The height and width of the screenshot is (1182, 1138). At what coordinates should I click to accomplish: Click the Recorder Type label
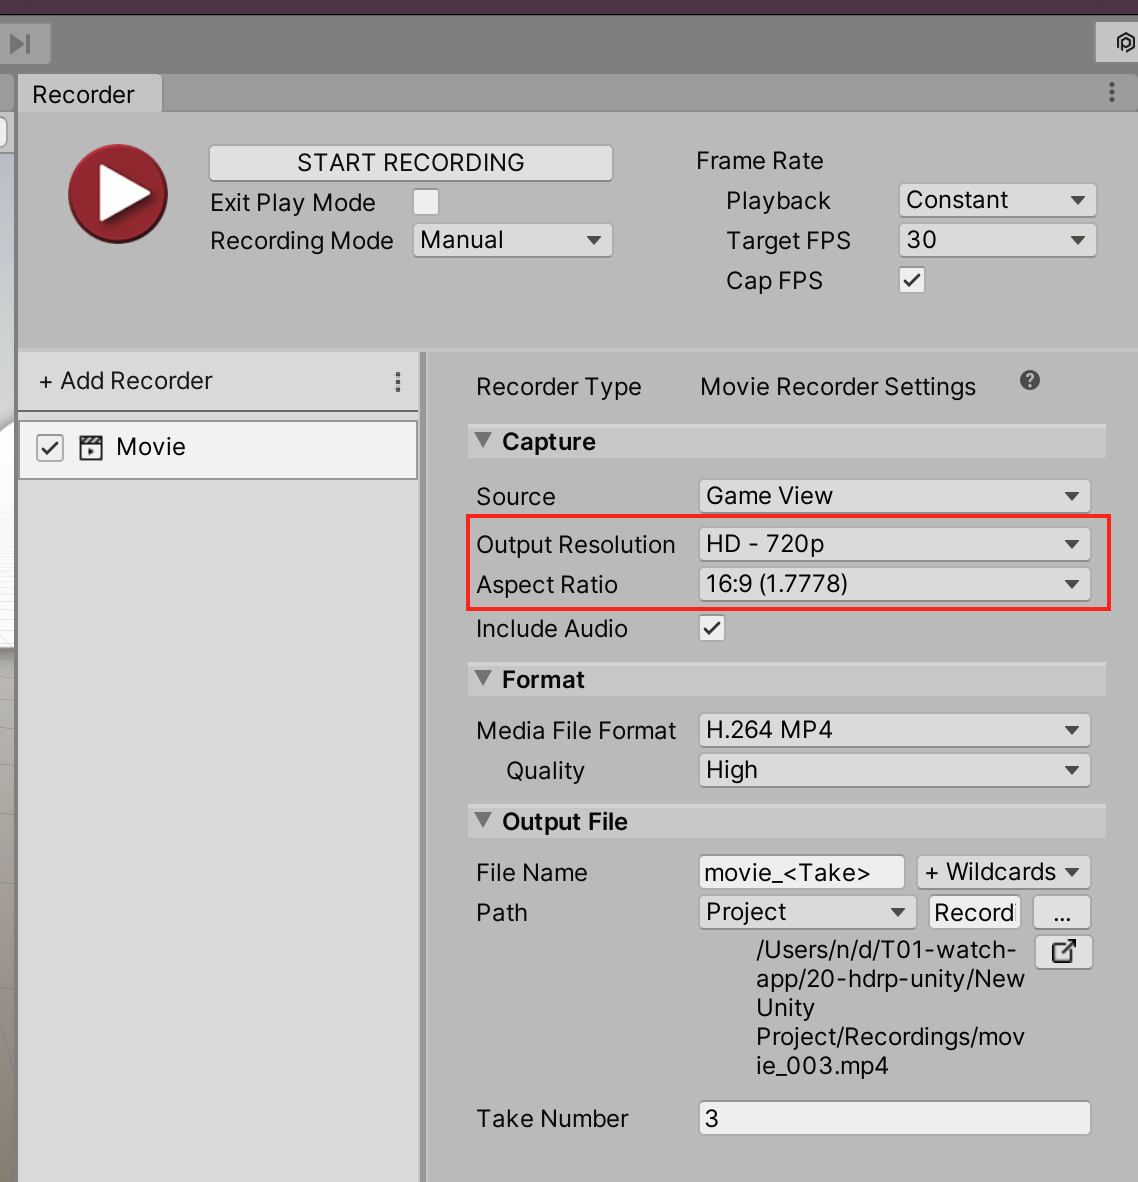click(558, 387)
